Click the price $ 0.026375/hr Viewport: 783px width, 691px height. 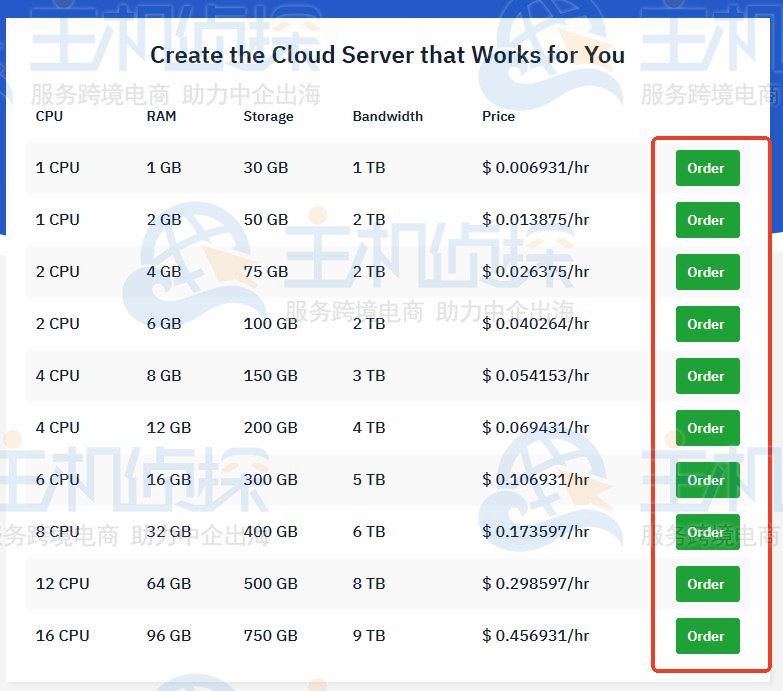(x=535, y=272)
